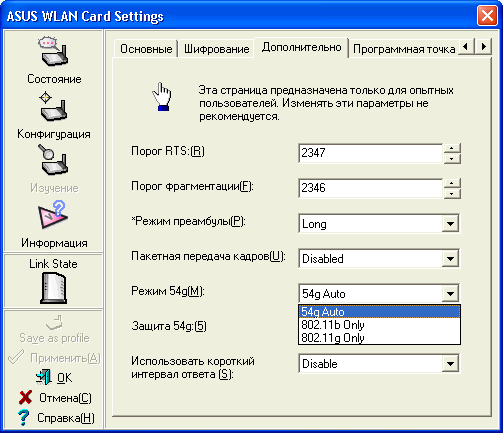503x433 pixels.
Task: Select the Конфигурация router icon
Action: (53, 107)
